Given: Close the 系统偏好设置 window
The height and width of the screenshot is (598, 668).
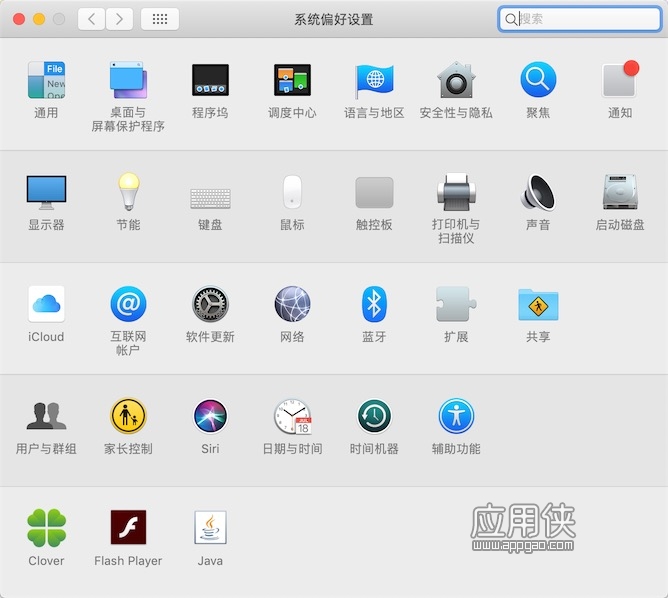Looking at the screenshot, I should pos(19,19).
